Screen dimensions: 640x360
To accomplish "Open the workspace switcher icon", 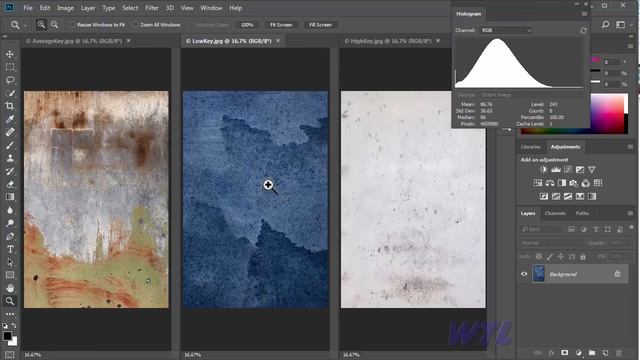I will [620, 24].
